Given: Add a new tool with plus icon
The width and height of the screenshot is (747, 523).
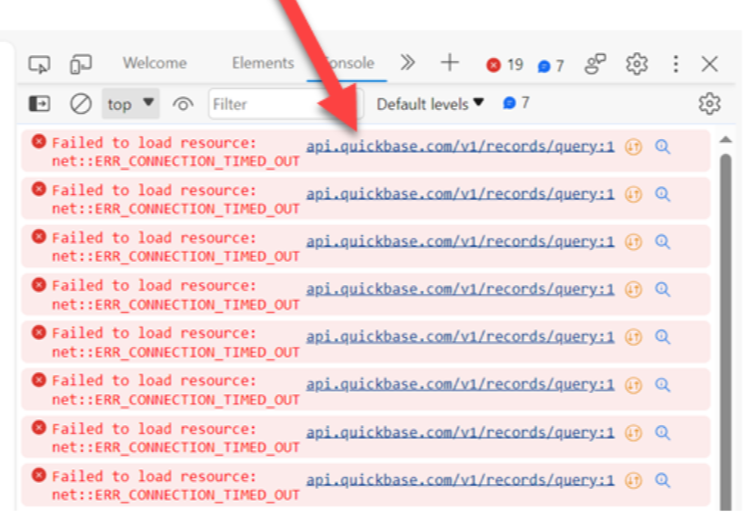Looking at the screenshot, I should pyautogui.click(x=449, y=63).
